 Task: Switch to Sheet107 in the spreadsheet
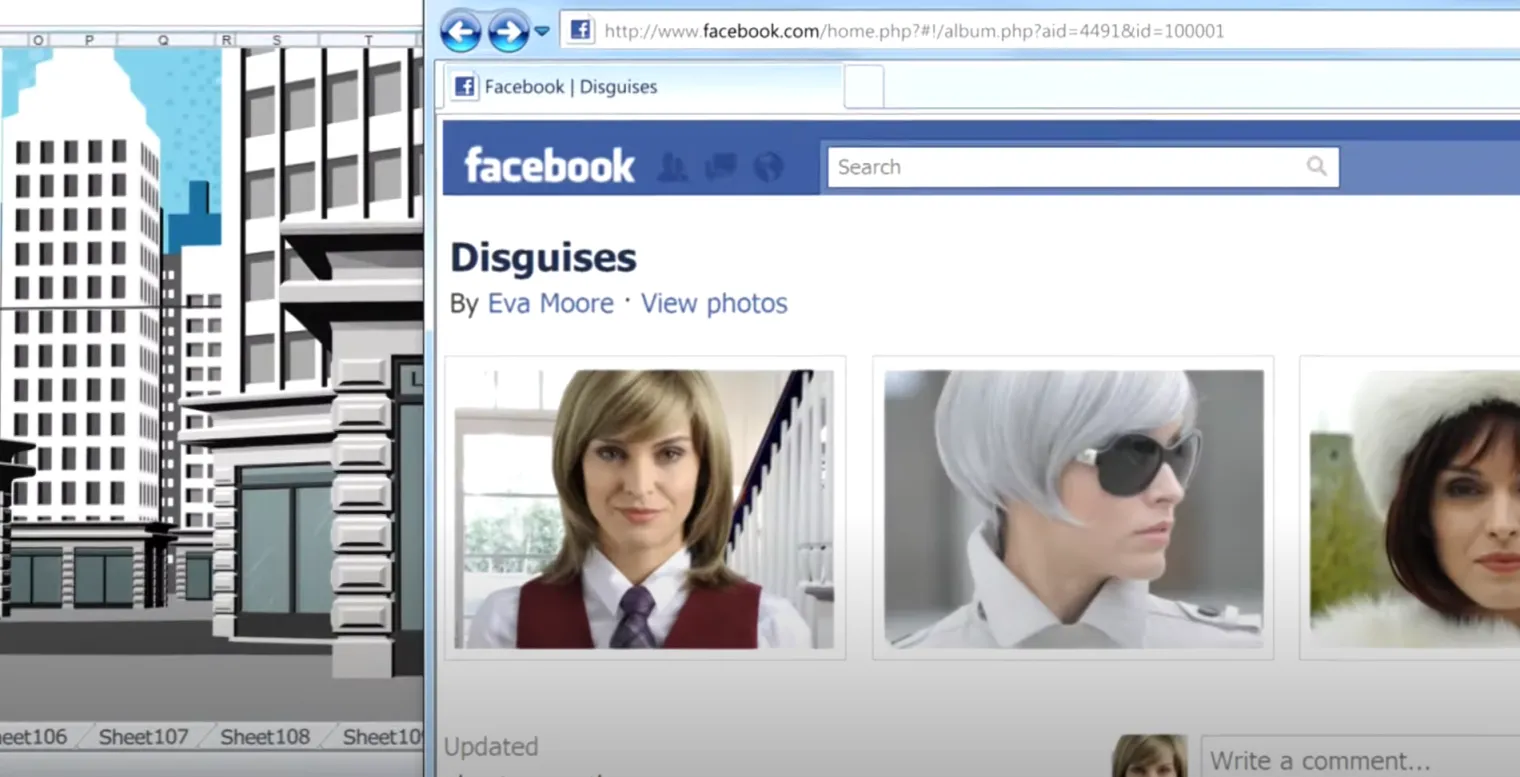pos(143,737)
